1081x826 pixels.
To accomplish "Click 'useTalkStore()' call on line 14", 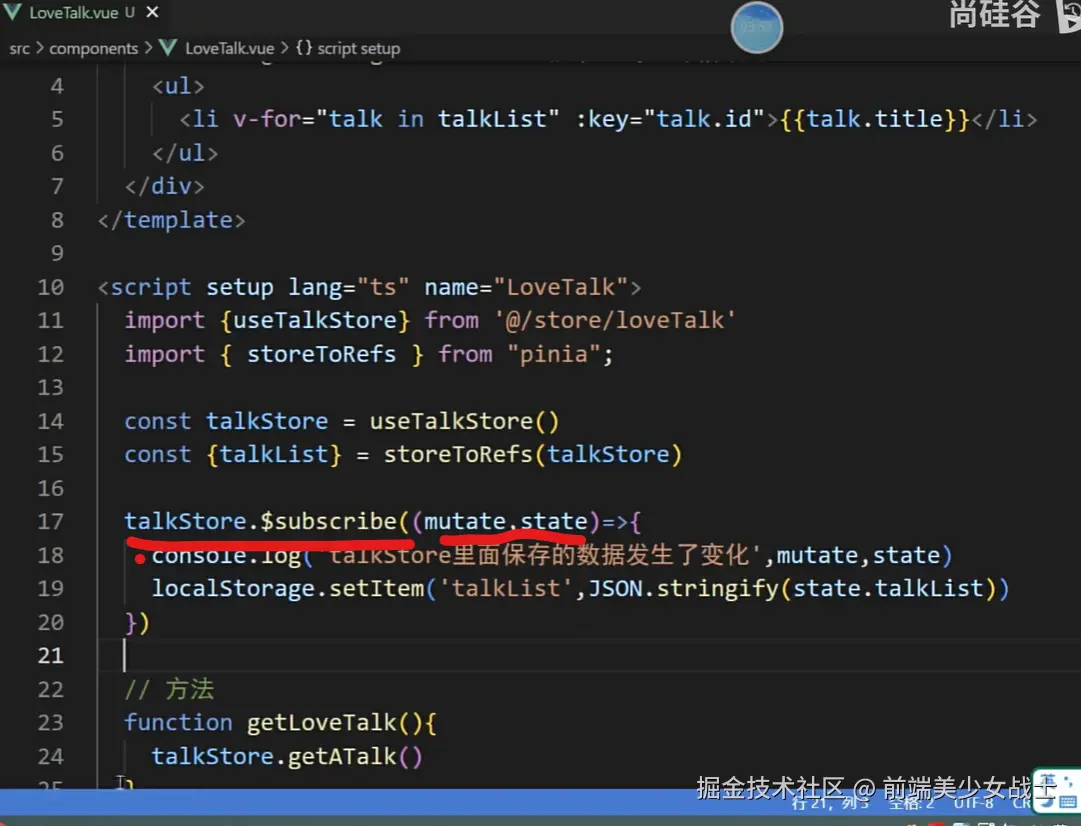I will 465,421.
